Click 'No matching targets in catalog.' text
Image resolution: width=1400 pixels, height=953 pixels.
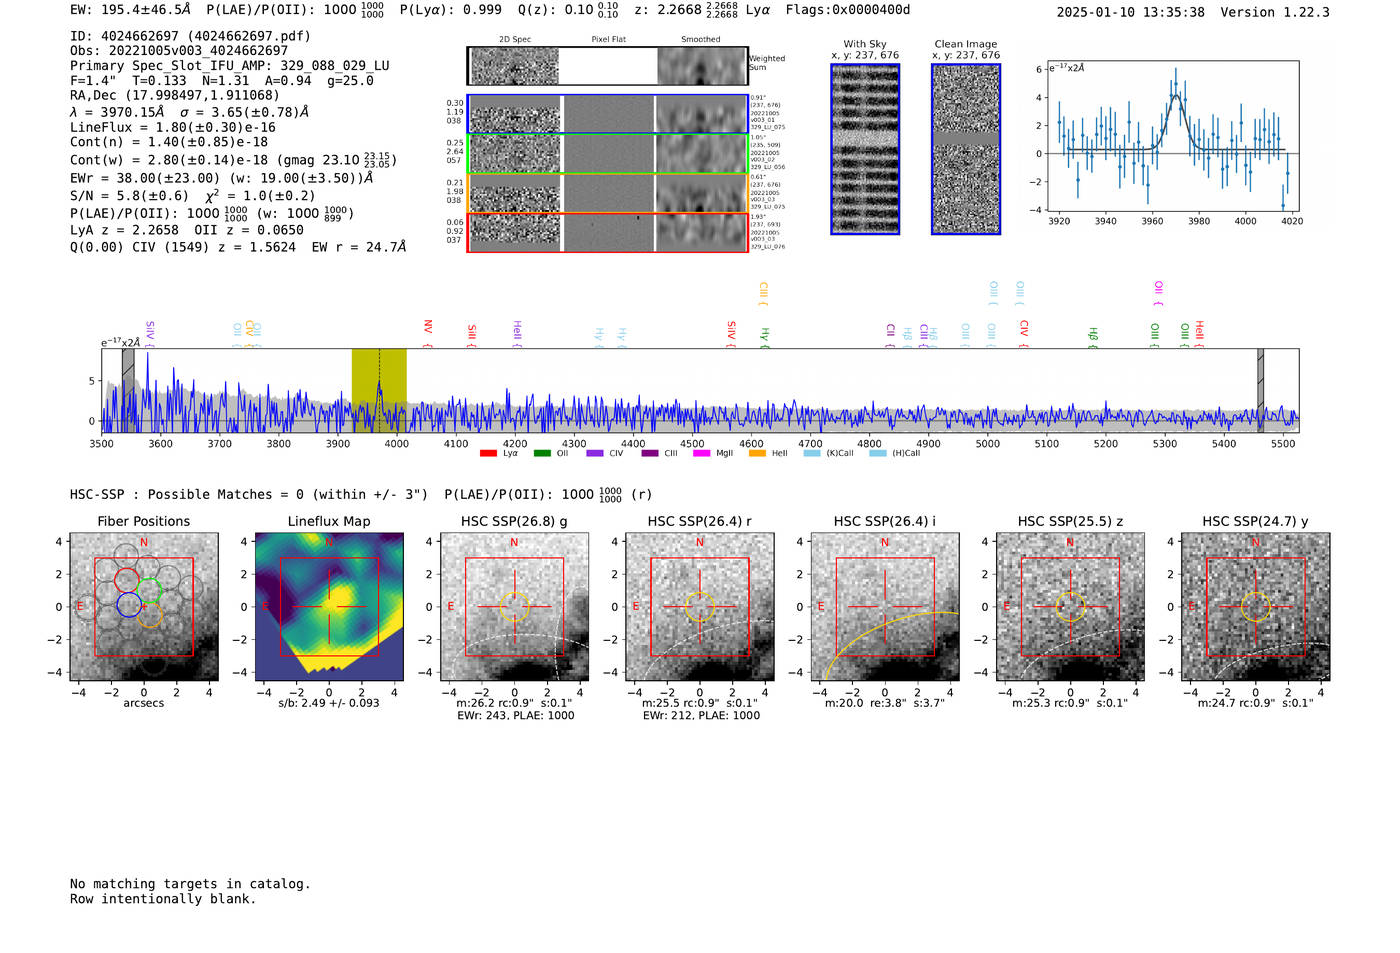point(190,884)
